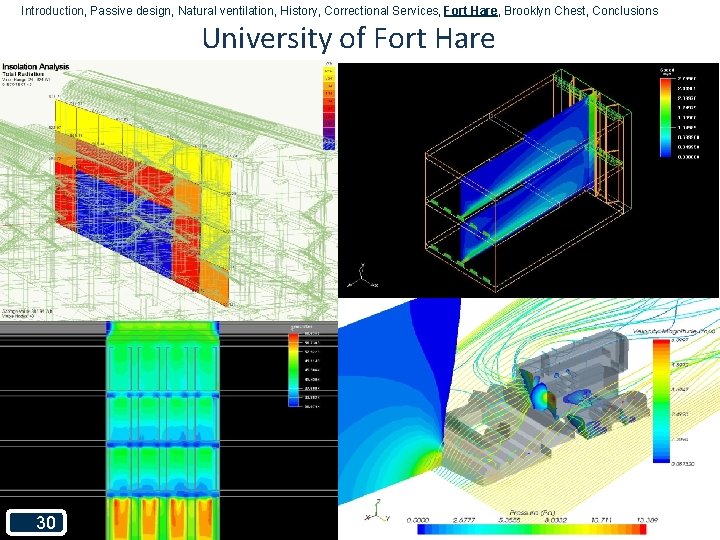This screenshot has width=720, height=540.
Task: Click the highlighted Fort Hare section label
Action: pos(470,11)
